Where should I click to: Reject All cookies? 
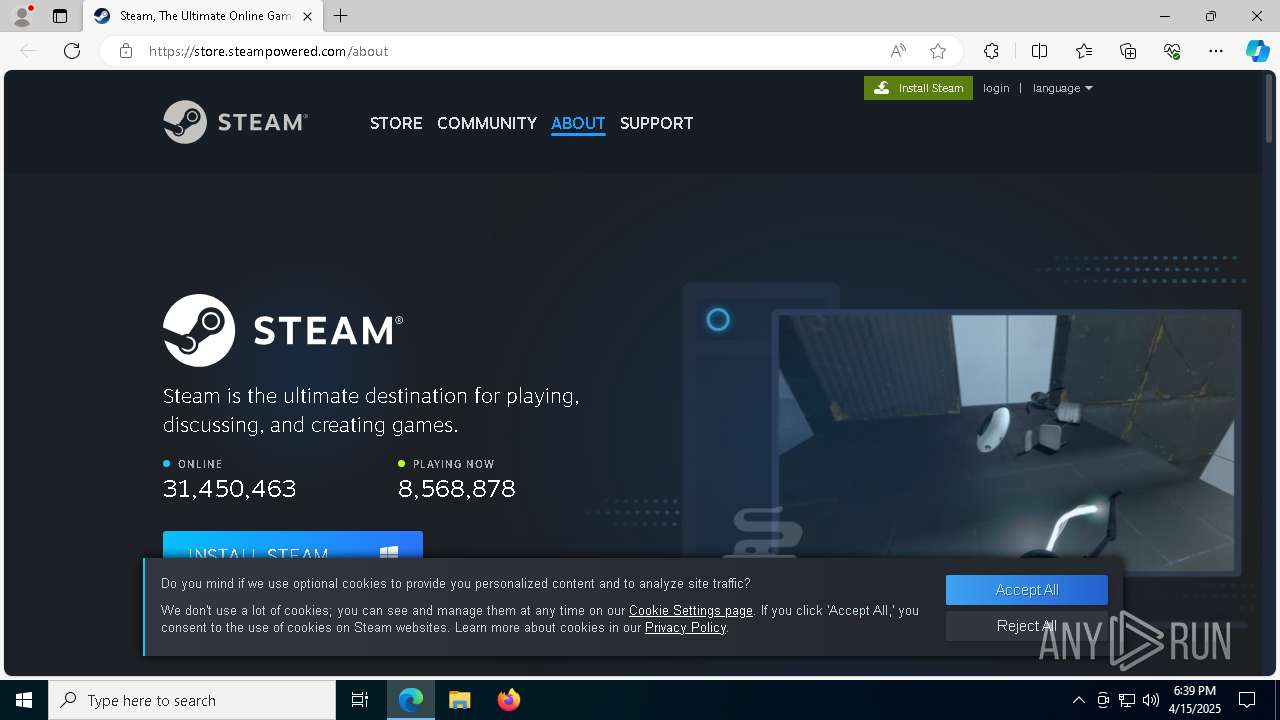click(1027, 626)
